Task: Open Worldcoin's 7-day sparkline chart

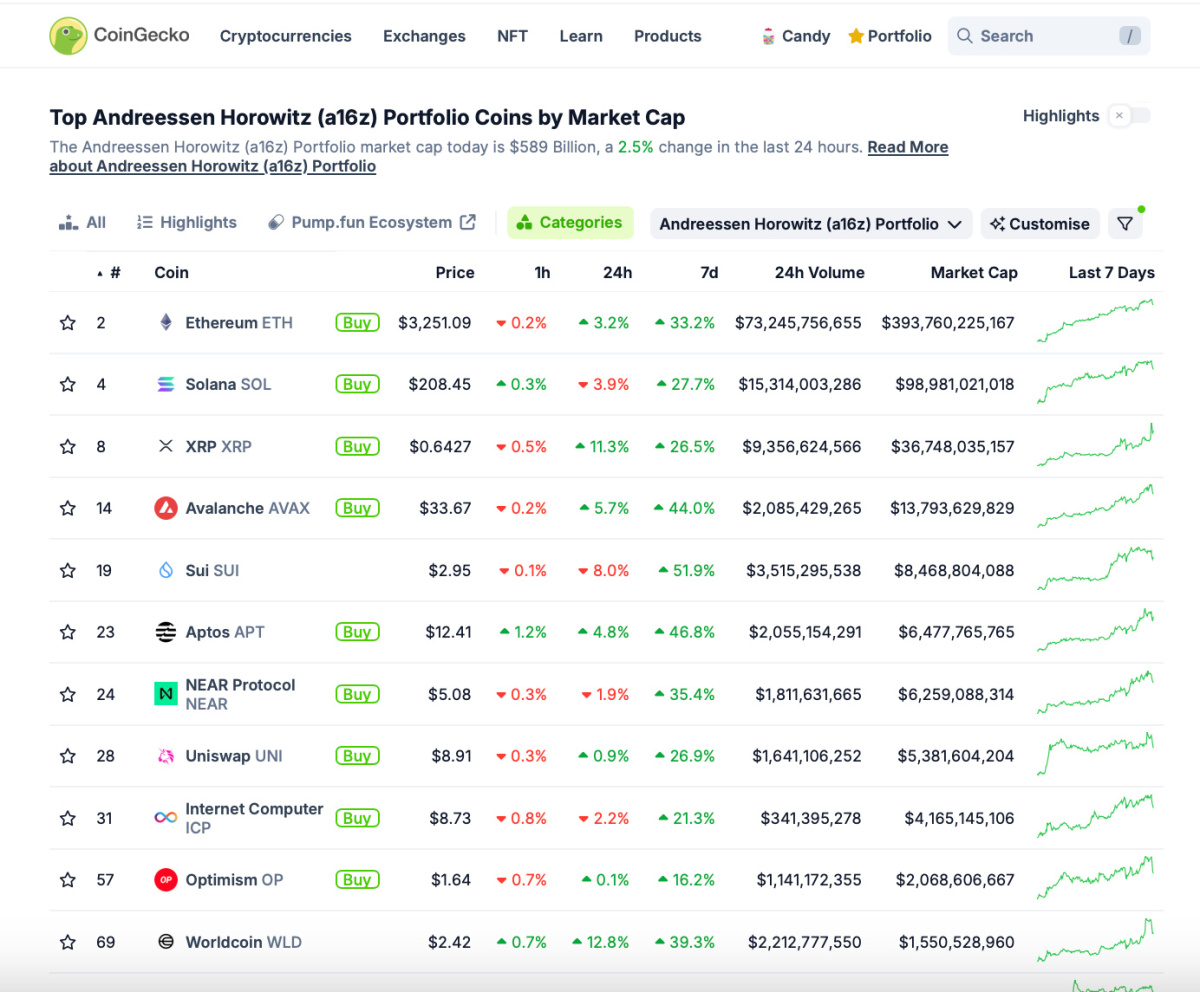Action: click(x=1096, y=940)
